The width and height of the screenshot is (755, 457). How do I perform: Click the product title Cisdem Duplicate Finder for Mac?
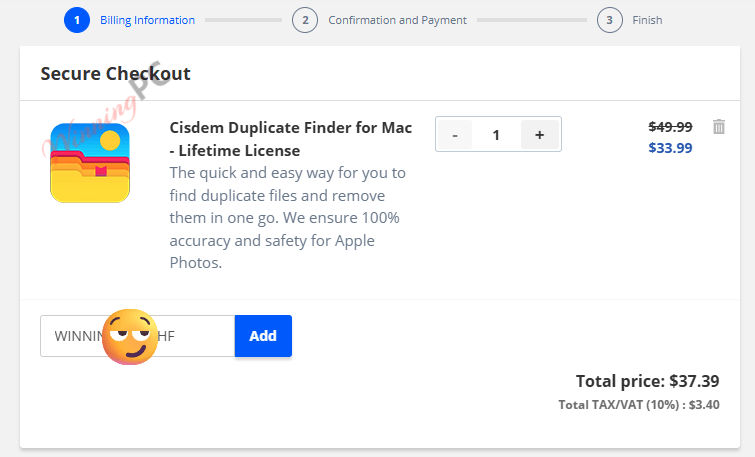pos(290,139)
